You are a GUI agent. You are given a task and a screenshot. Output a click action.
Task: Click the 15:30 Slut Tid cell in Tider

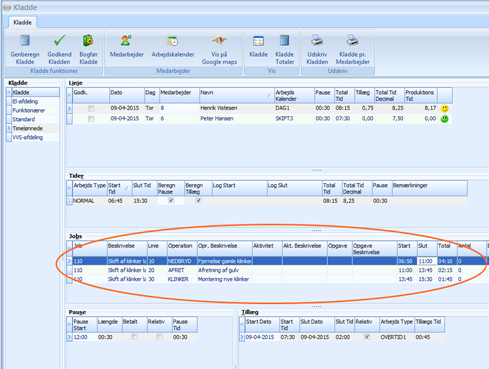pyautogui.click(x=144, y=201)
